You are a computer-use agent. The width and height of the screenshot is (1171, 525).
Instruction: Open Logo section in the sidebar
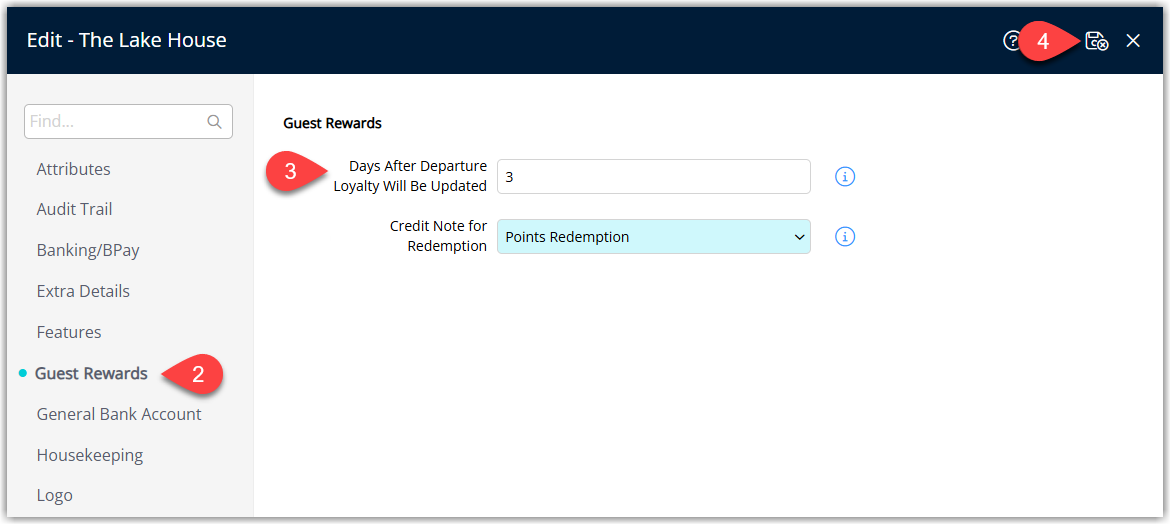click(55, 495)
